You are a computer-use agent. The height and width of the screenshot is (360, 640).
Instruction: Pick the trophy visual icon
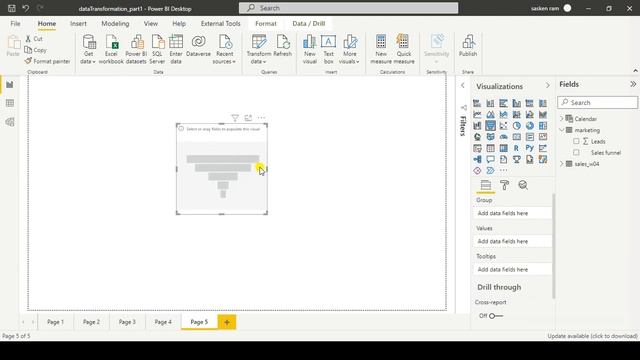(516, 160)
